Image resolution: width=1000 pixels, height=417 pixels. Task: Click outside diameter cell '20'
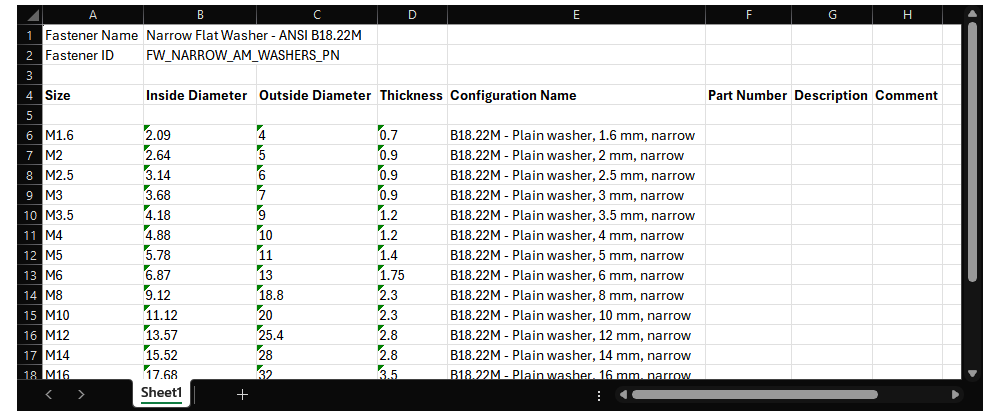pos(317,316)
